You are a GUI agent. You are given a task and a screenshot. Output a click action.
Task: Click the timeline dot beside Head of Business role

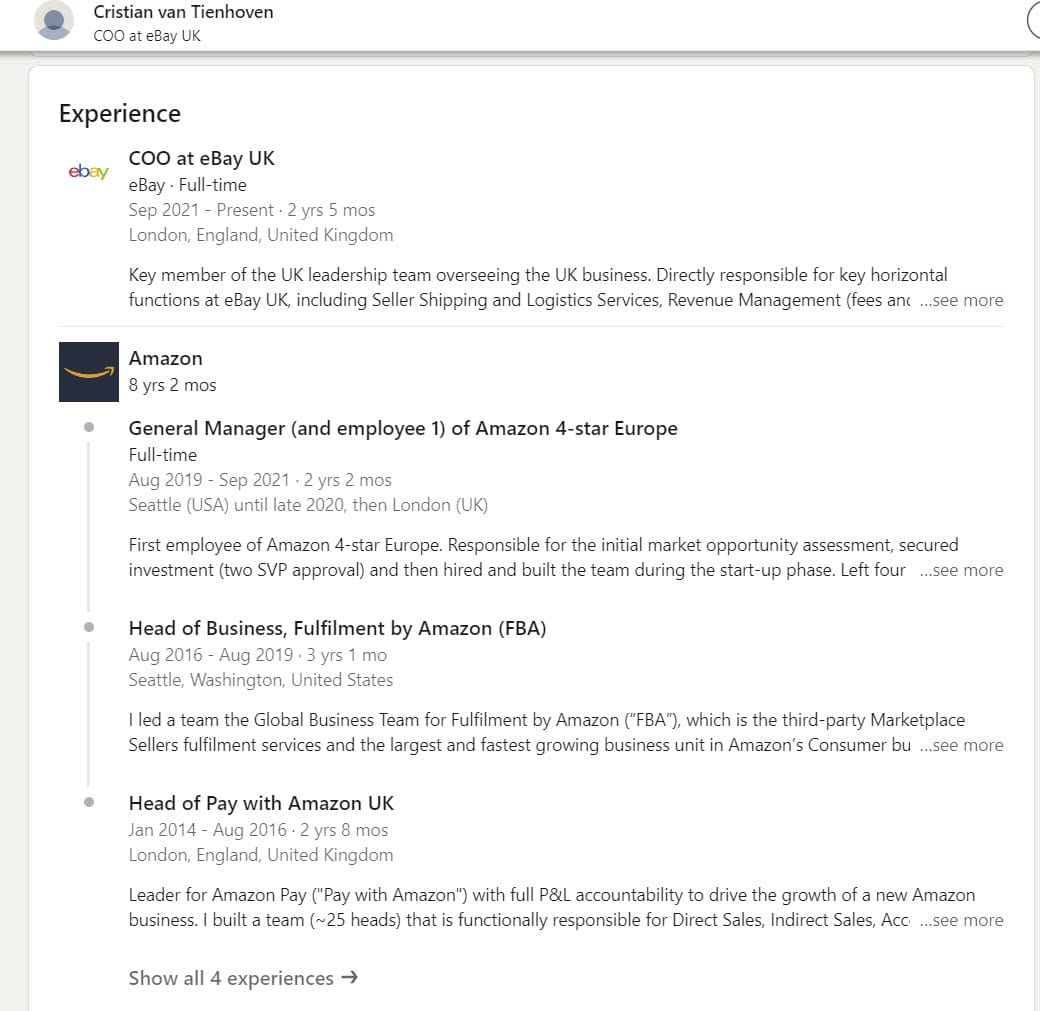click(89, 627)
